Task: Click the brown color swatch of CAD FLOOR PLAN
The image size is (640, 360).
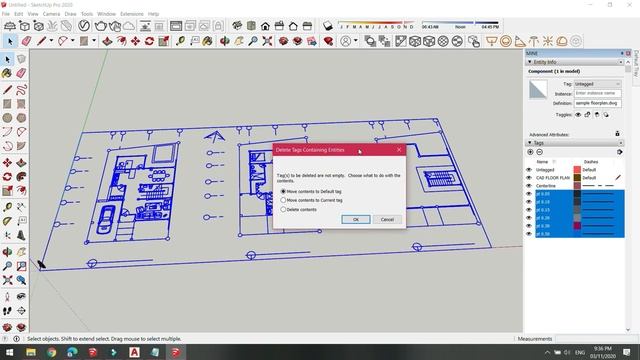Action: pos(577,178)
